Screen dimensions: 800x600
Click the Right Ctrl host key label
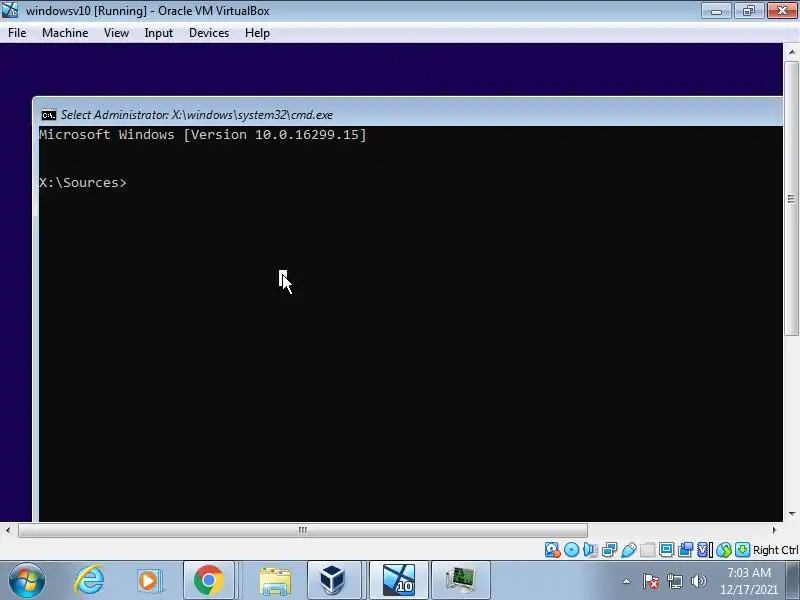coord(775,550)
